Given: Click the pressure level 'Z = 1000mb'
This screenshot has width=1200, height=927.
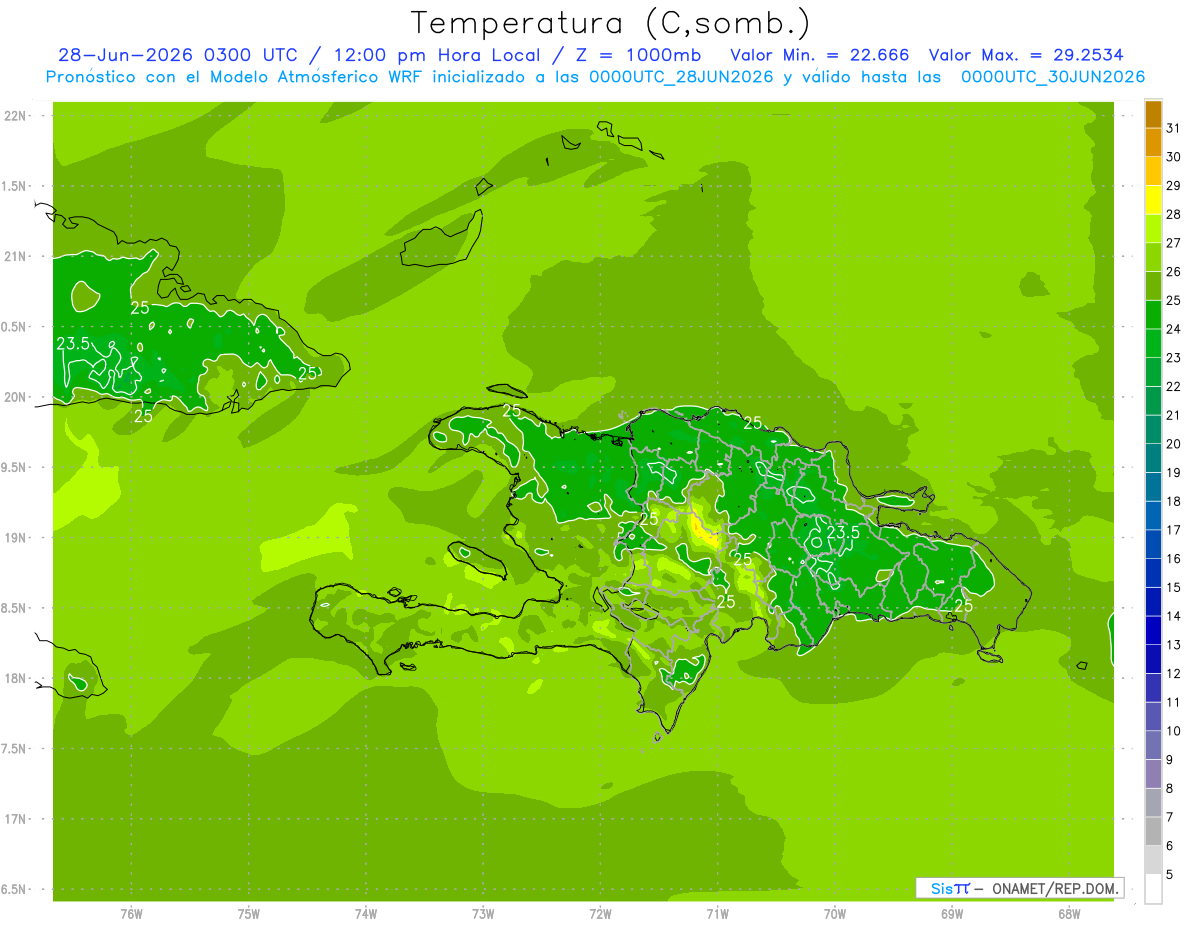Looking at the screenshot, I should (638, 55).
